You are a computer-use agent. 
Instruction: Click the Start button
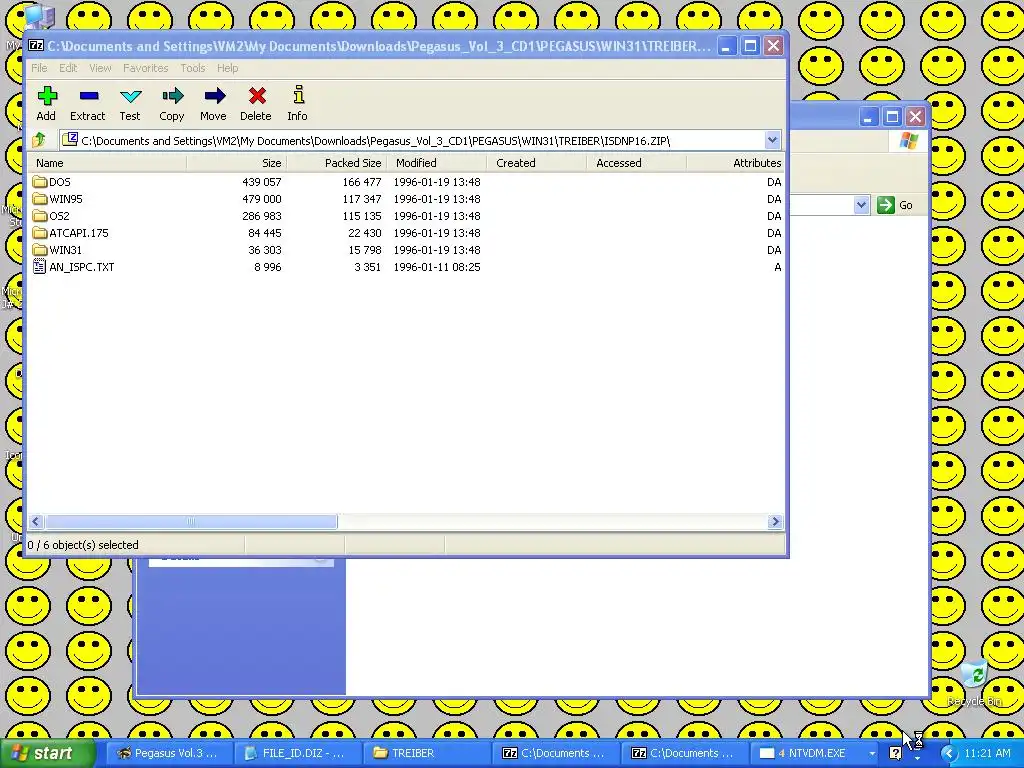coord(47,754)
